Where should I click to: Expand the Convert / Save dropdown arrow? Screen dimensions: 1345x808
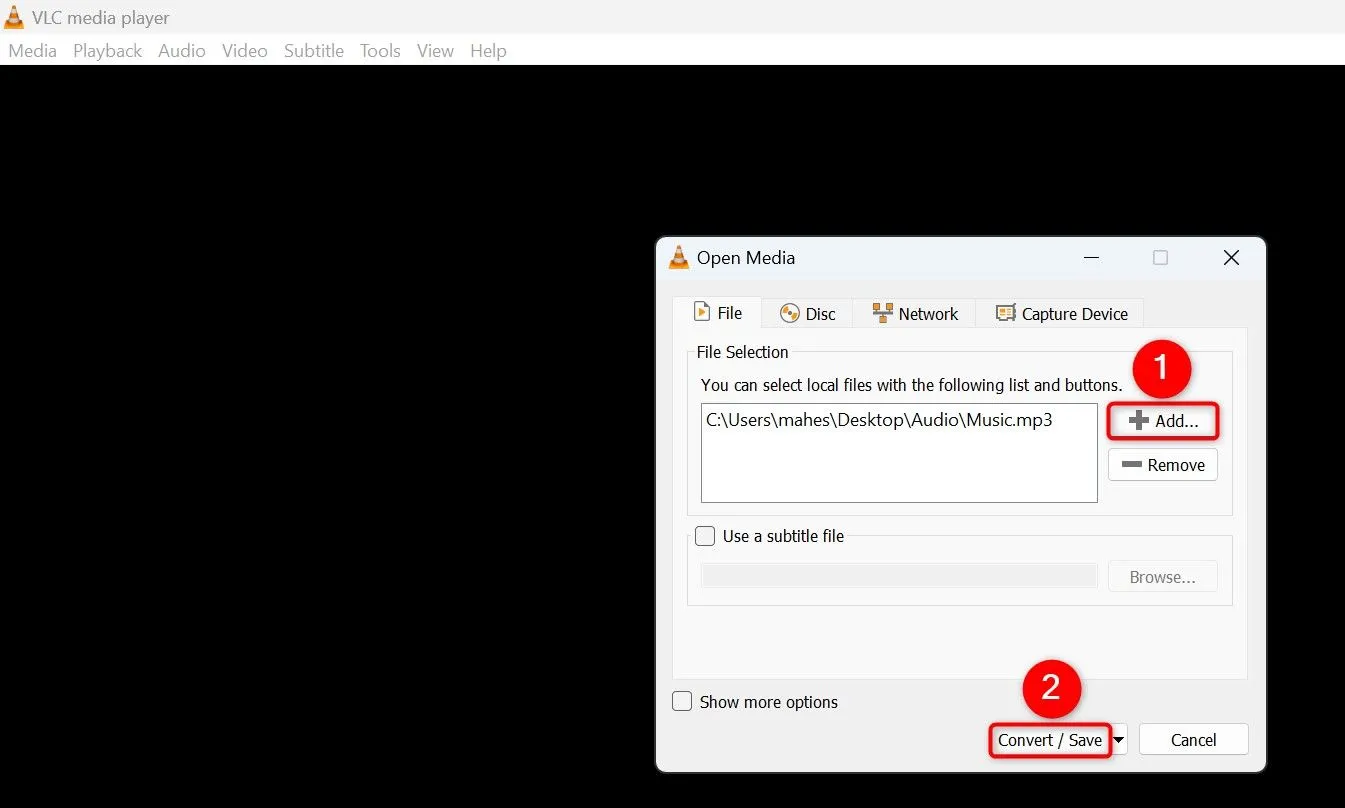pos(1119,741)
